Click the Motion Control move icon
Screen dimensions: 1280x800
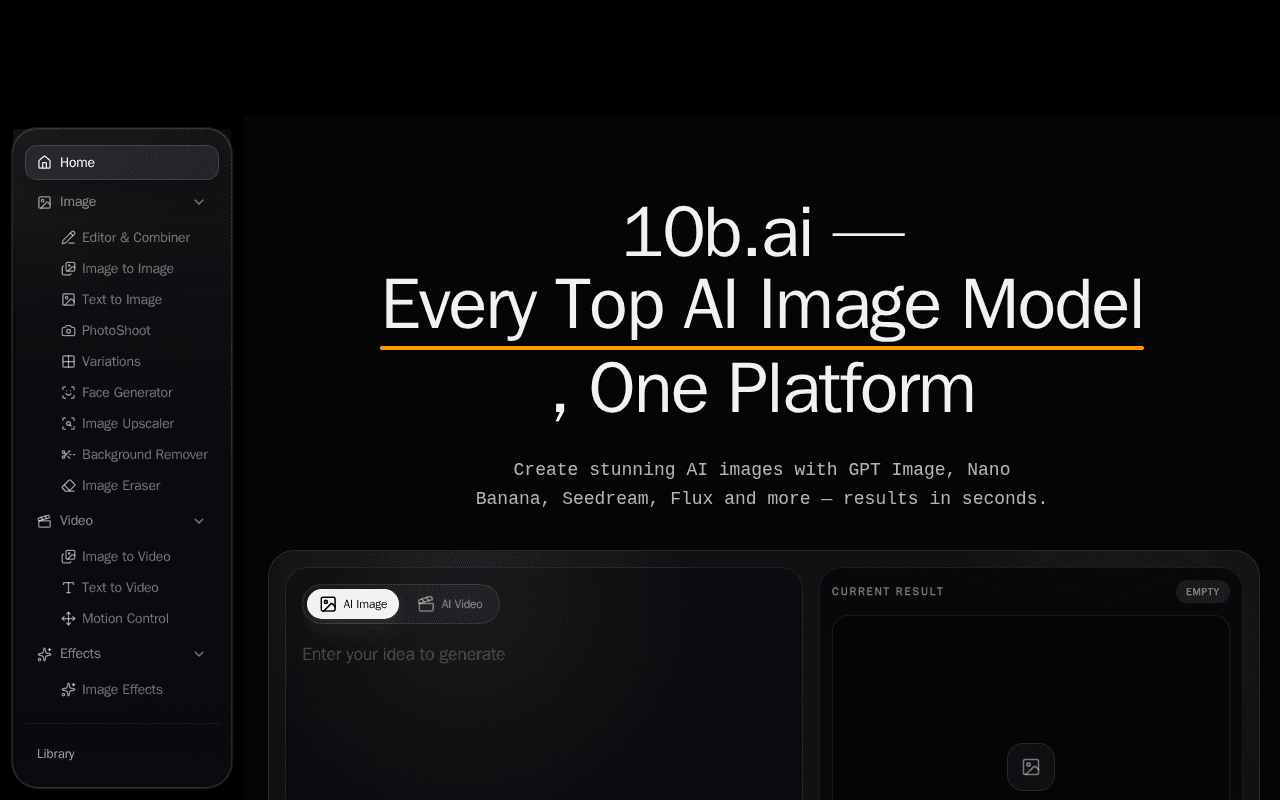point(68,619)
